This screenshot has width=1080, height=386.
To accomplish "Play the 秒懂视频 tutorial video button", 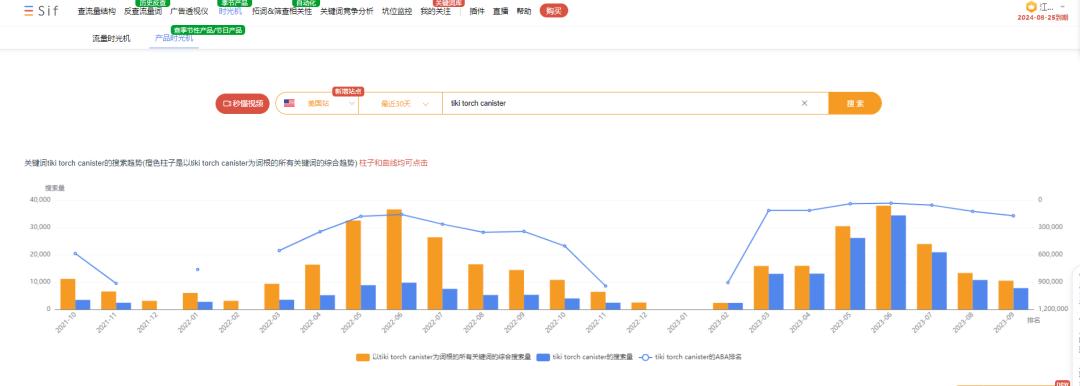I will coord(242,103).
